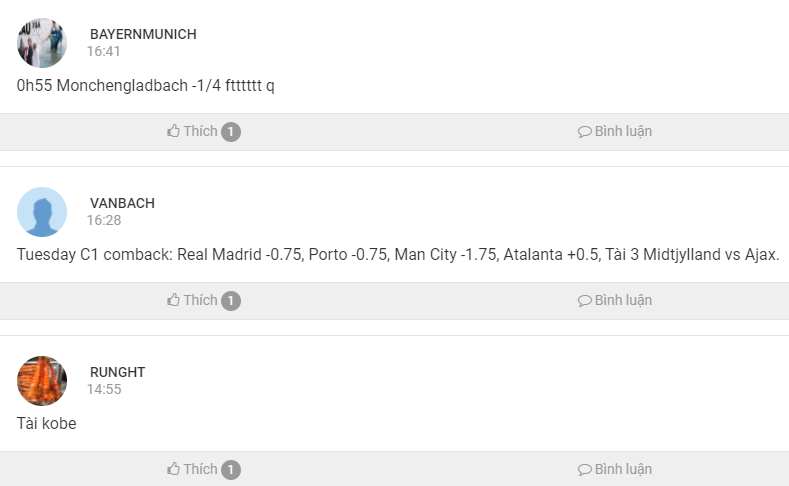Click the 14:55 timestamp
This screenshot has width=789, height=486.
[x=104, y=389]
